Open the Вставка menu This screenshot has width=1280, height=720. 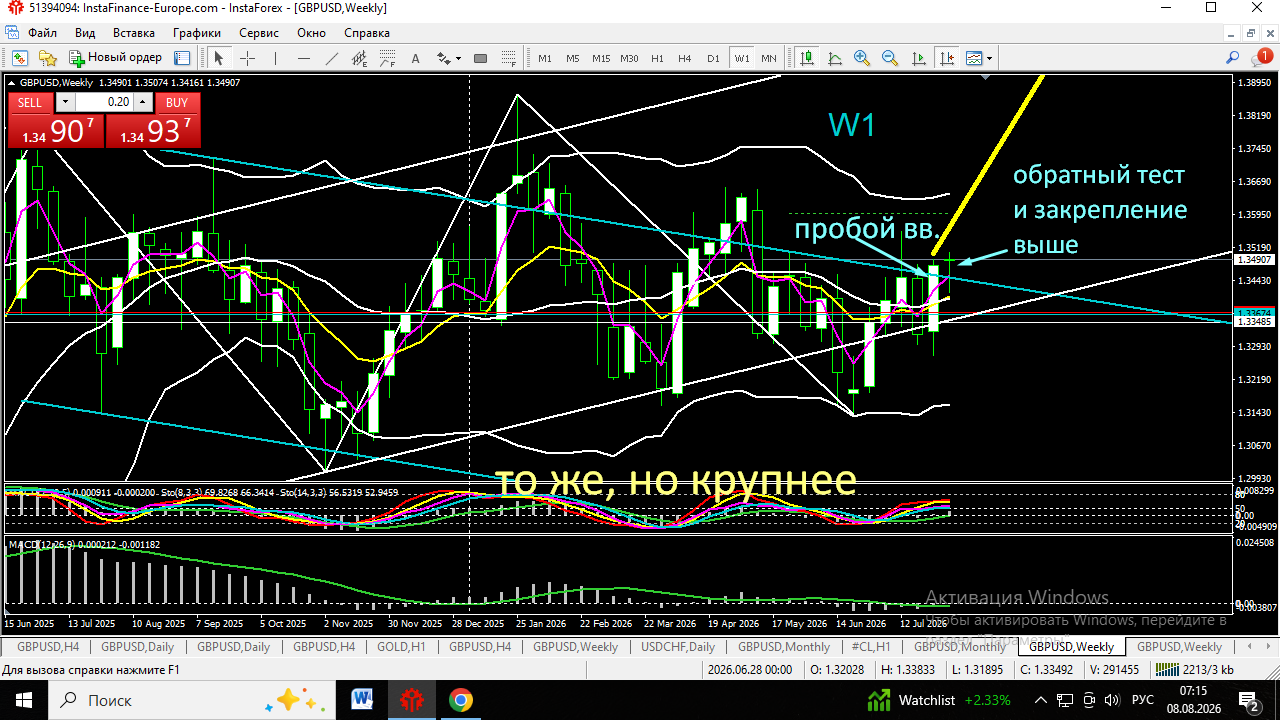(133, 32)
